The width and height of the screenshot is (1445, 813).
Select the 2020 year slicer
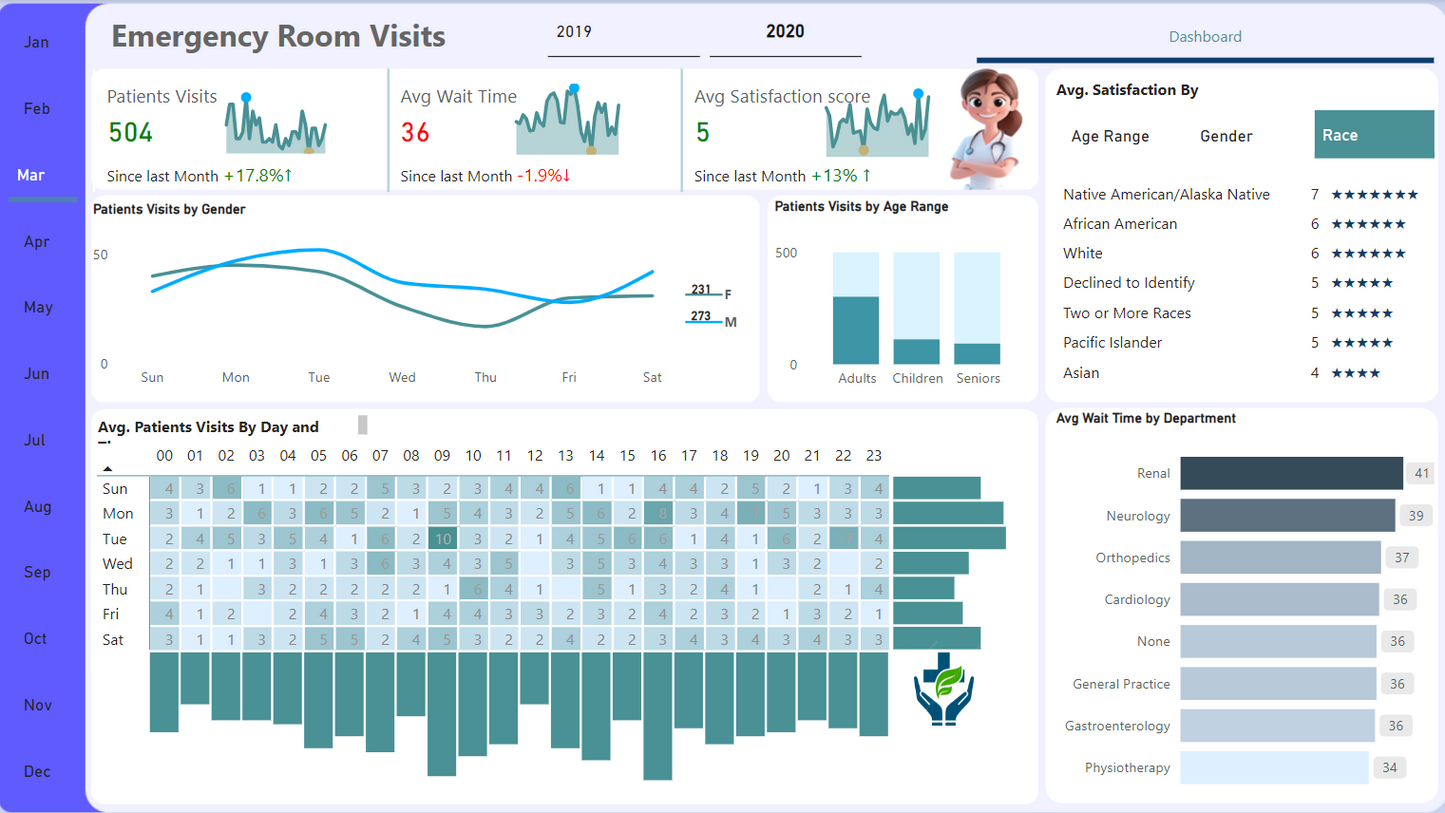coord(785,32)
